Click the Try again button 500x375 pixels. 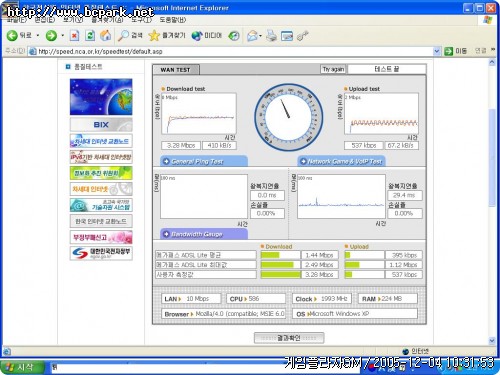333,69
